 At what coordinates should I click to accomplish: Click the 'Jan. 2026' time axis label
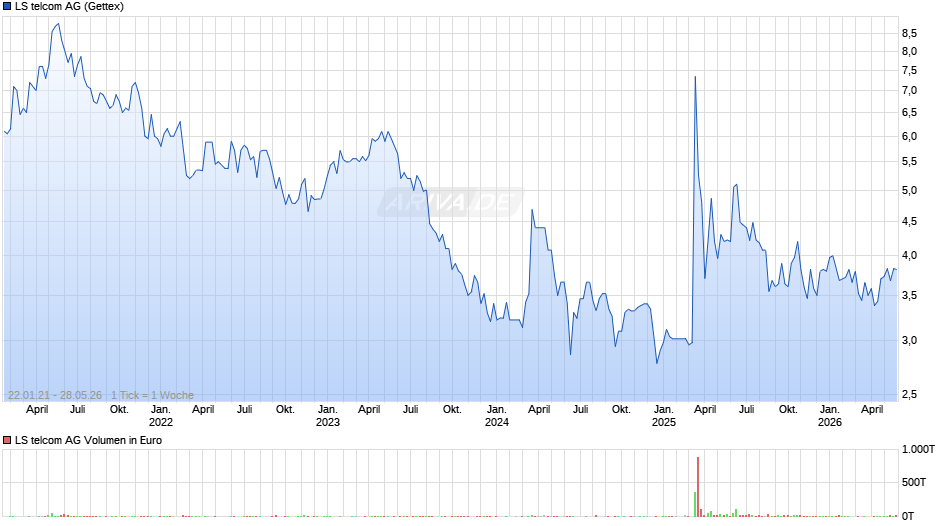[x=830, y=416]
